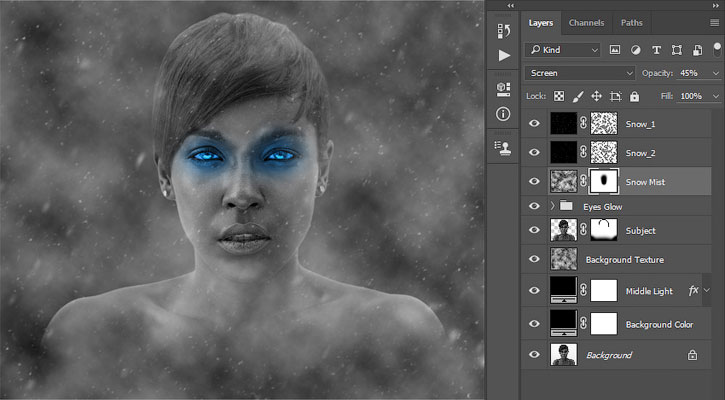
Task: Click link icon on Snow_1 layer mask
Action: point(584,123)
